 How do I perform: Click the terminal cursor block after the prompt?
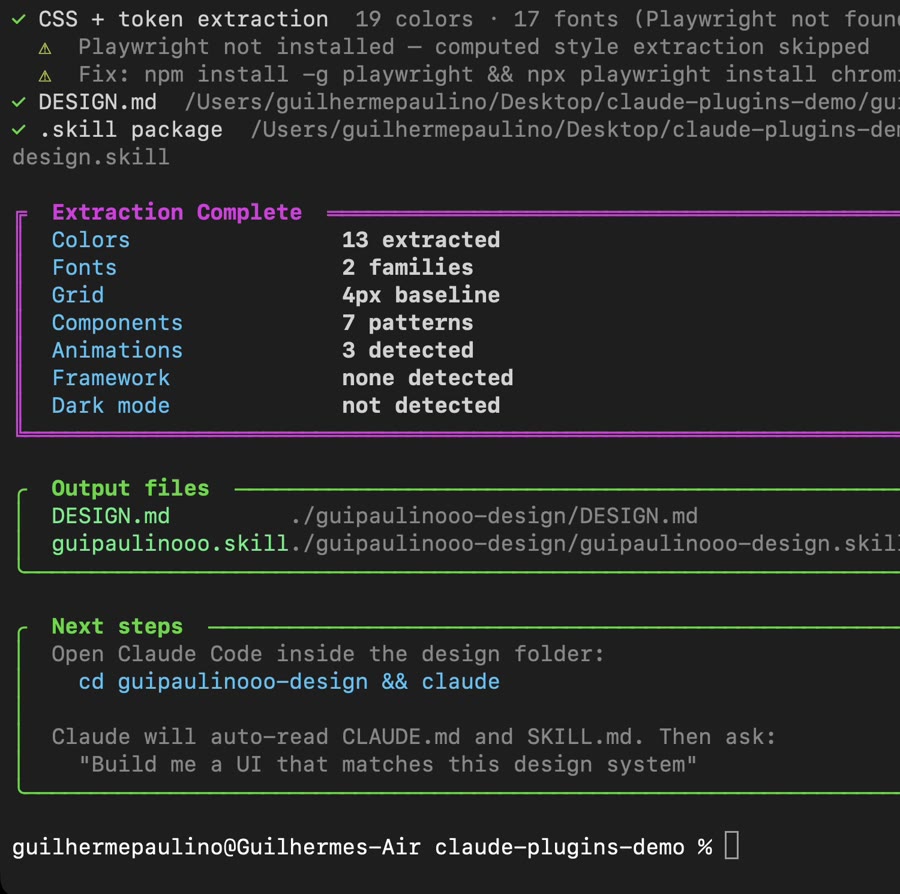pos(732,846)
